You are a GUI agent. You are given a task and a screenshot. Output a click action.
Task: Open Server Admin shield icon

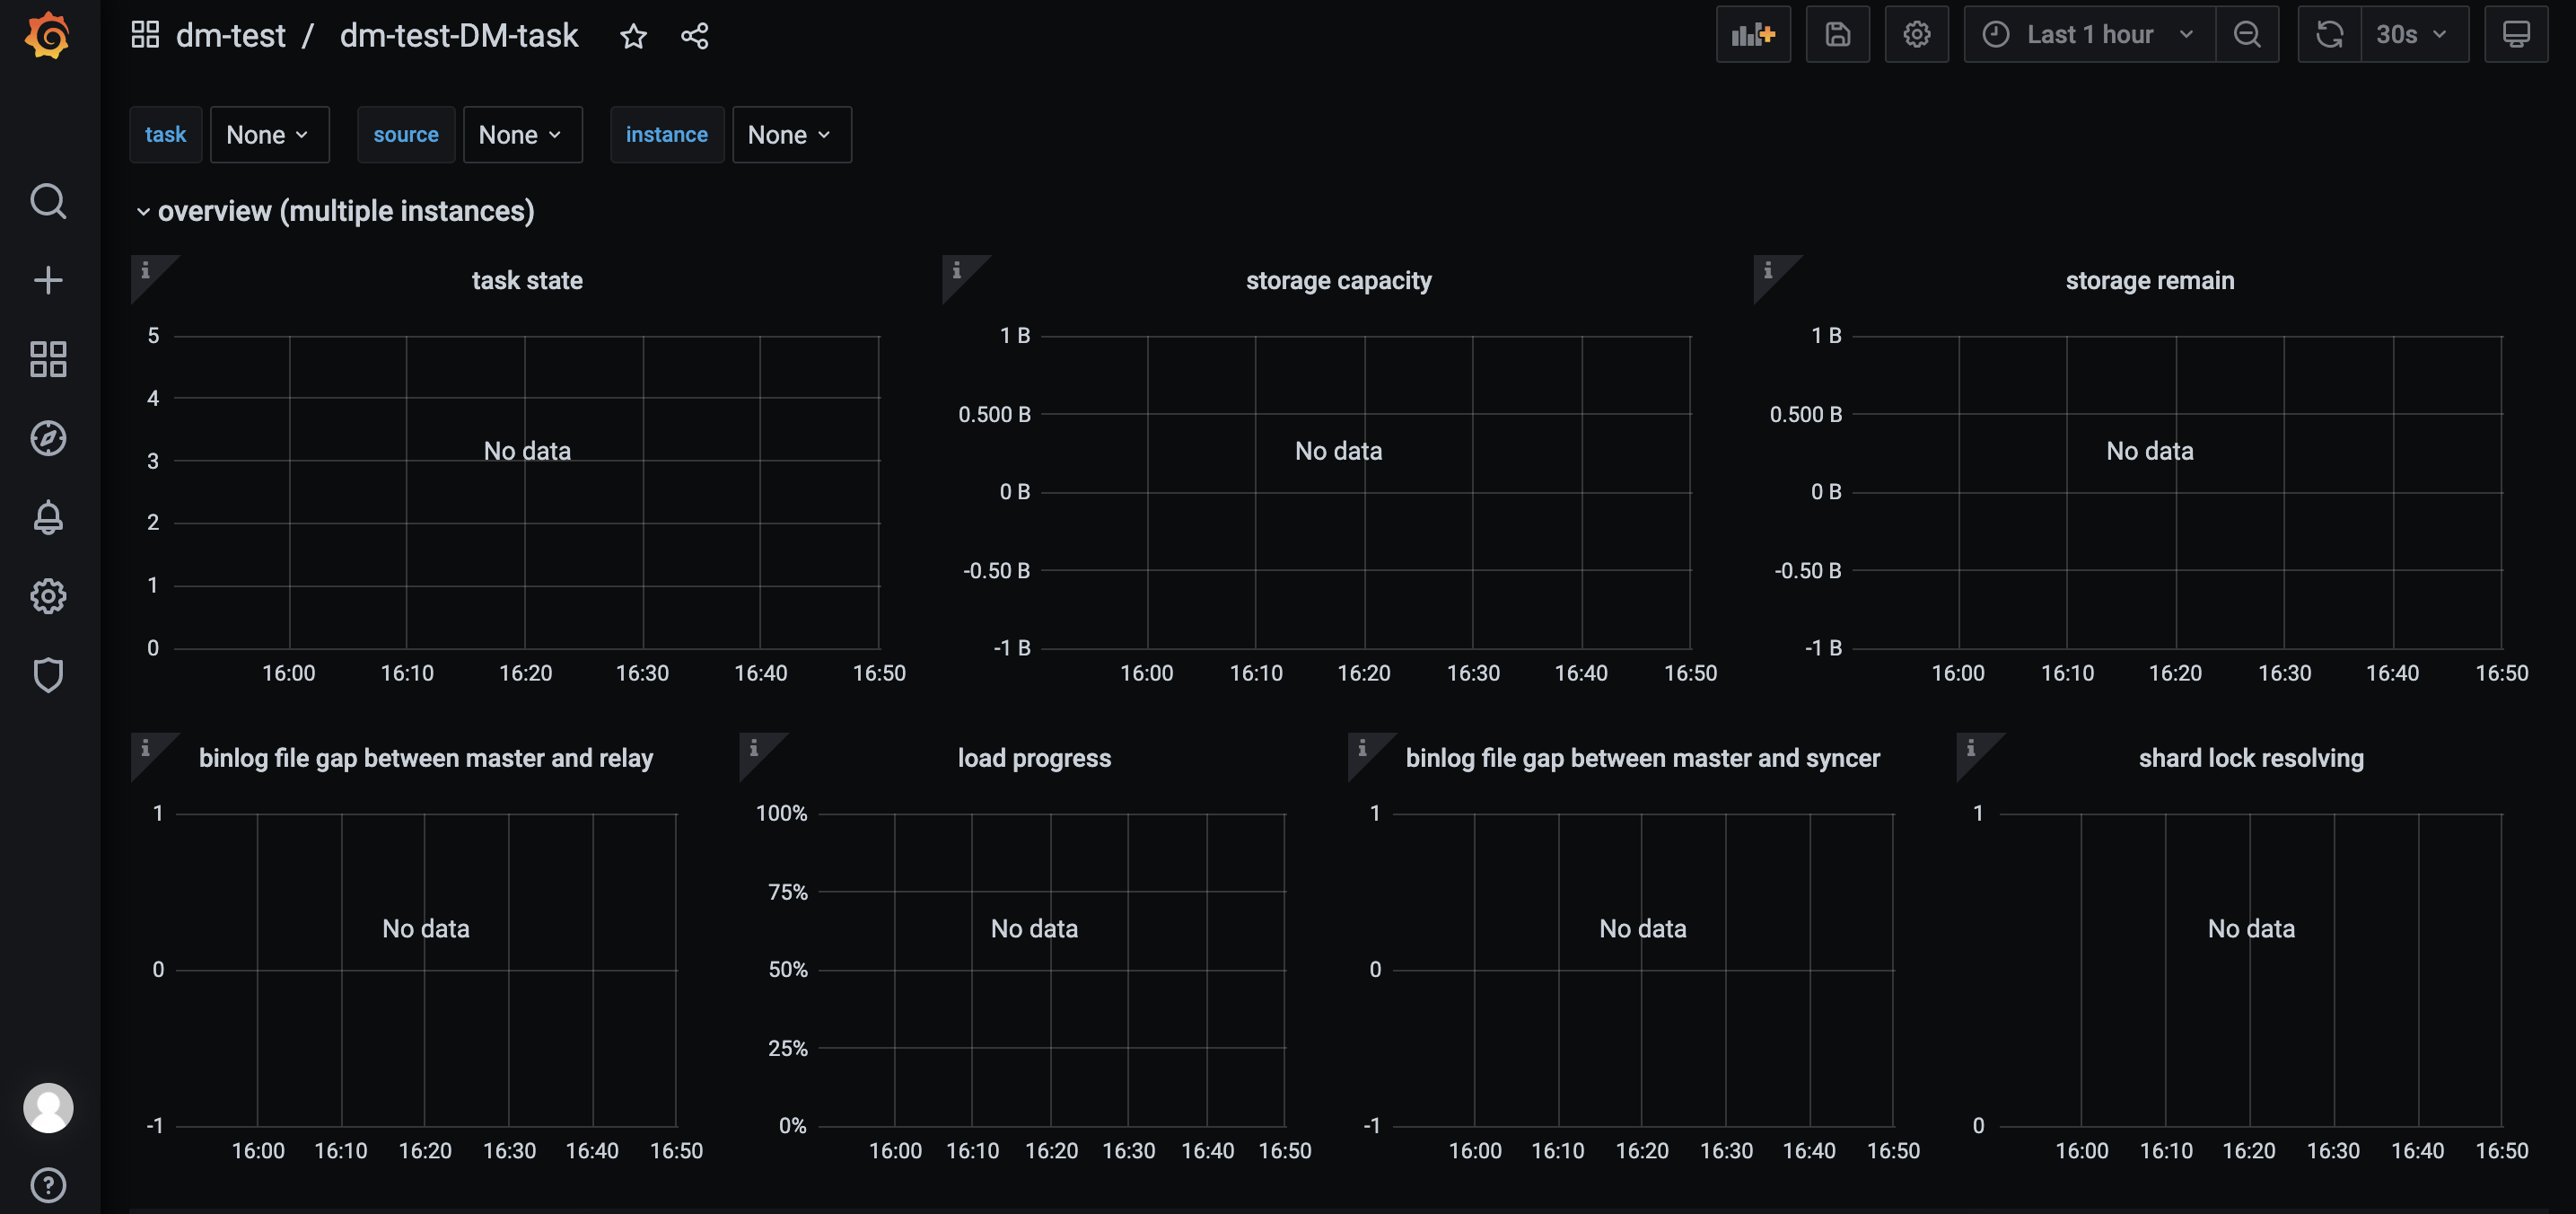[47, 675]
